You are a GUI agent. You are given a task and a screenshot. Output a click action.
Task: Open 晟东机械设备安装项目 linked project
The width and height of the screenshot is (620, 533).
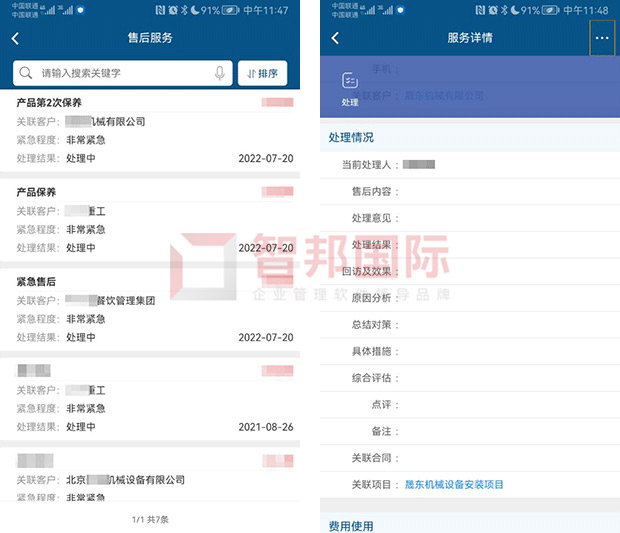[x=454, y=485]
